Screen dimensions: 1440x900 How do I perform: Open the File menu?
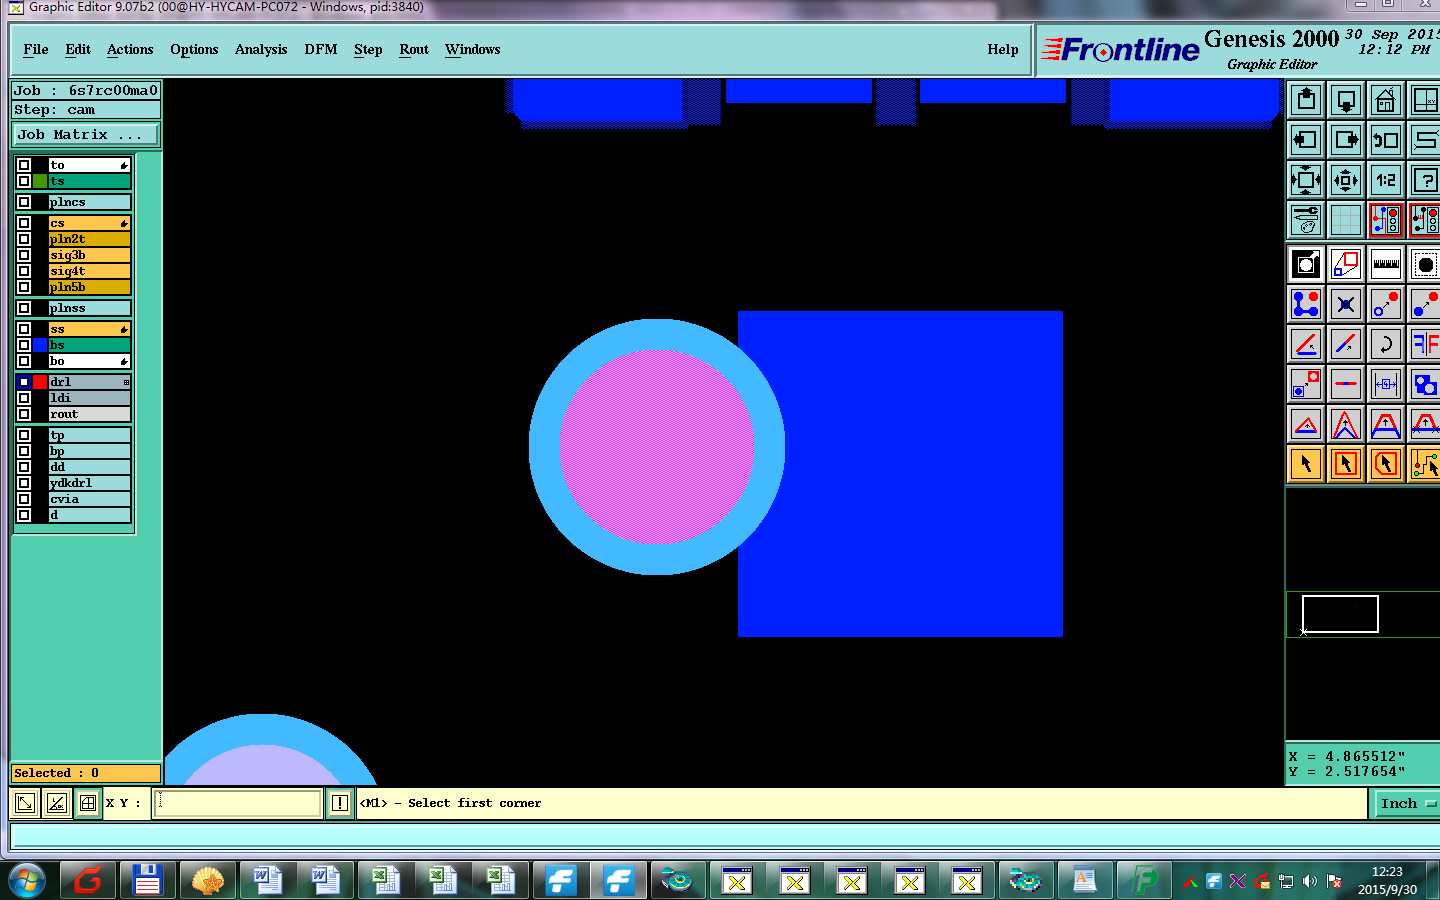[x=36, y=49]
